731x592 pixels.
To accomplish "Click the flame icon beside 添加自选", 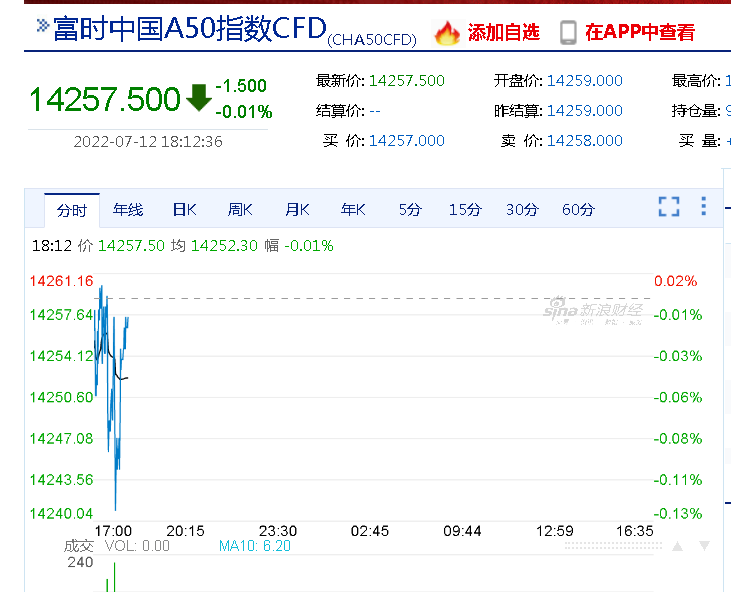I will (x=447, y=33).
